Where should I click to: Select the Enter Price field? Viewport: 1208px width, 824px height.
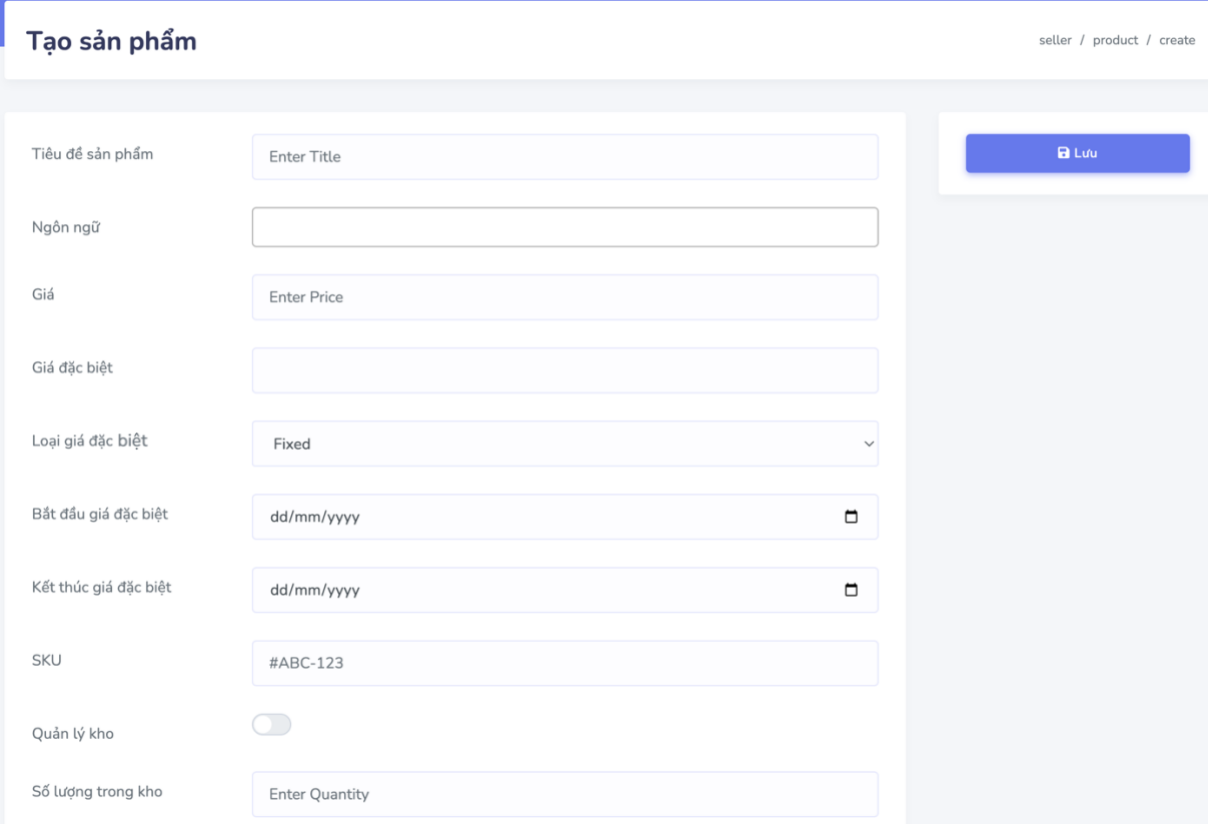pos(565,297)
